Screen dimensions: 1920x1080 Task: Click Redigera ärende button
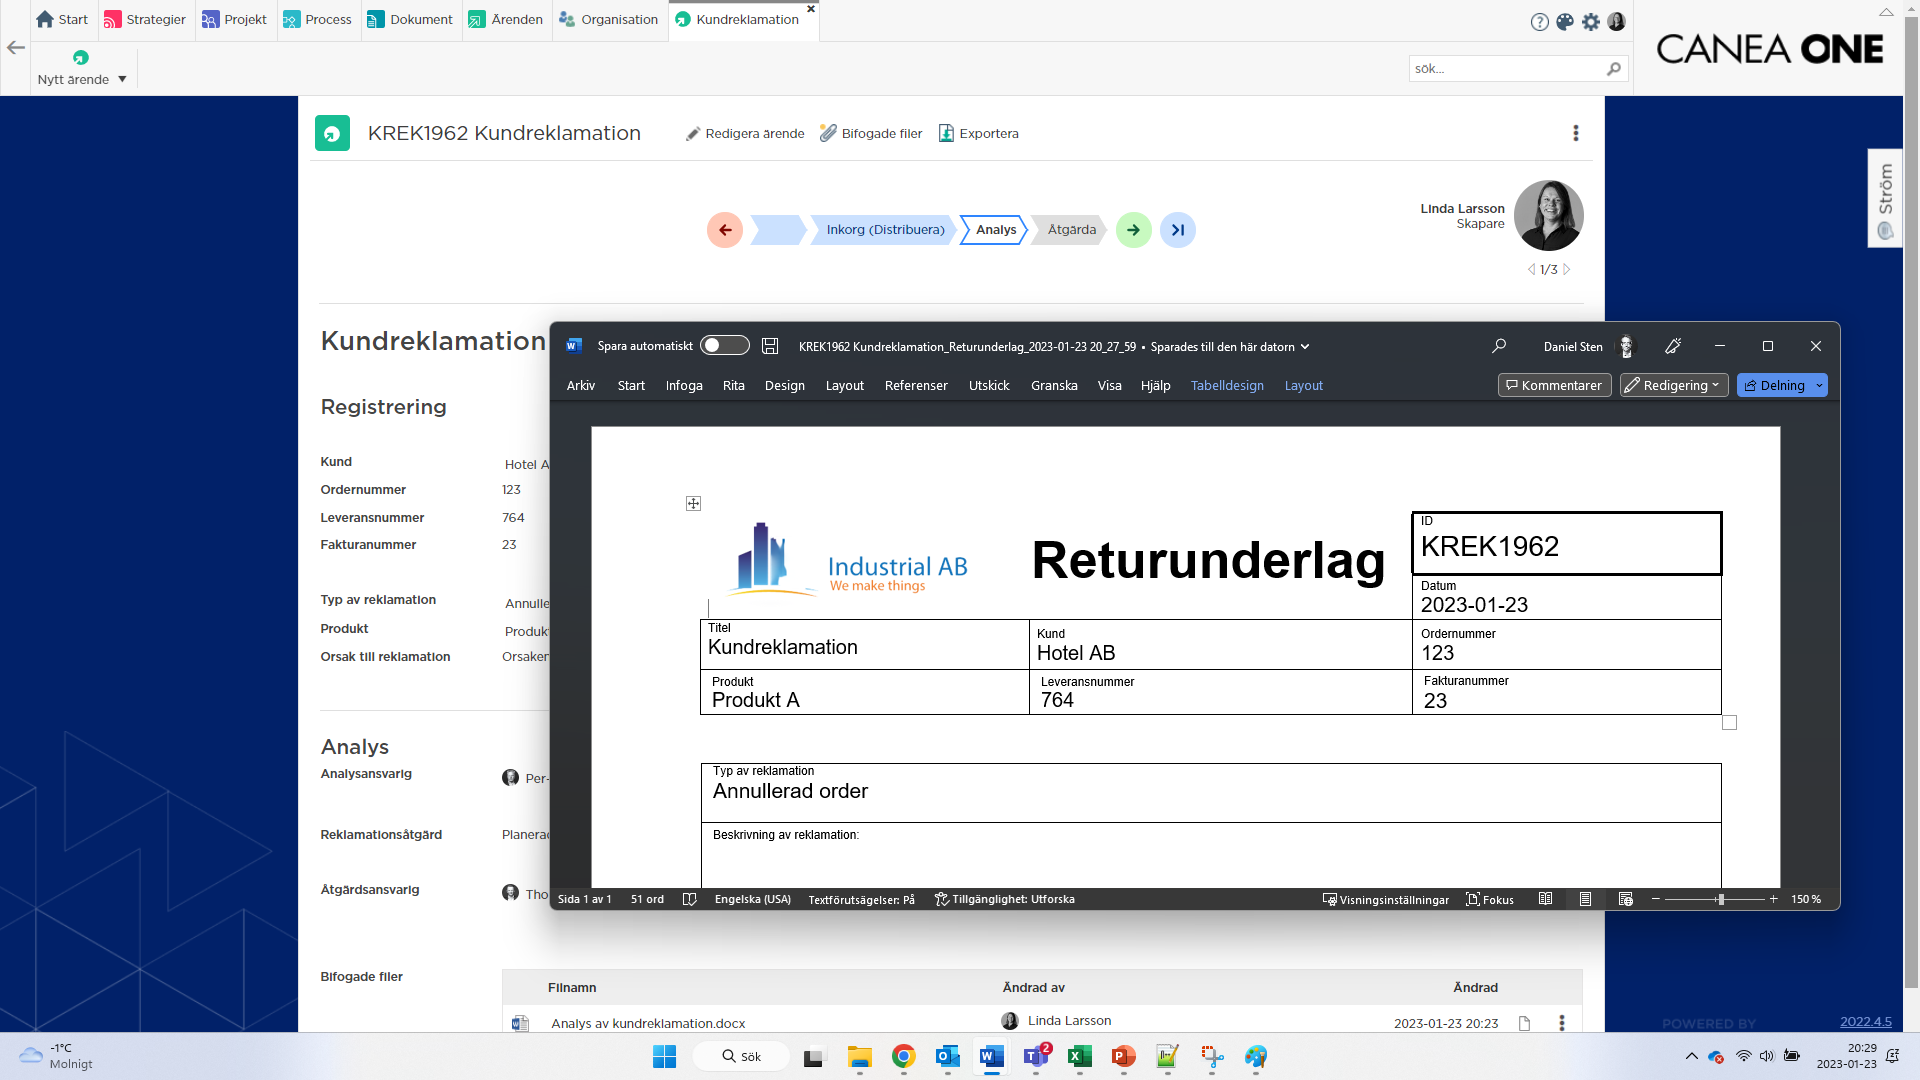745,134
